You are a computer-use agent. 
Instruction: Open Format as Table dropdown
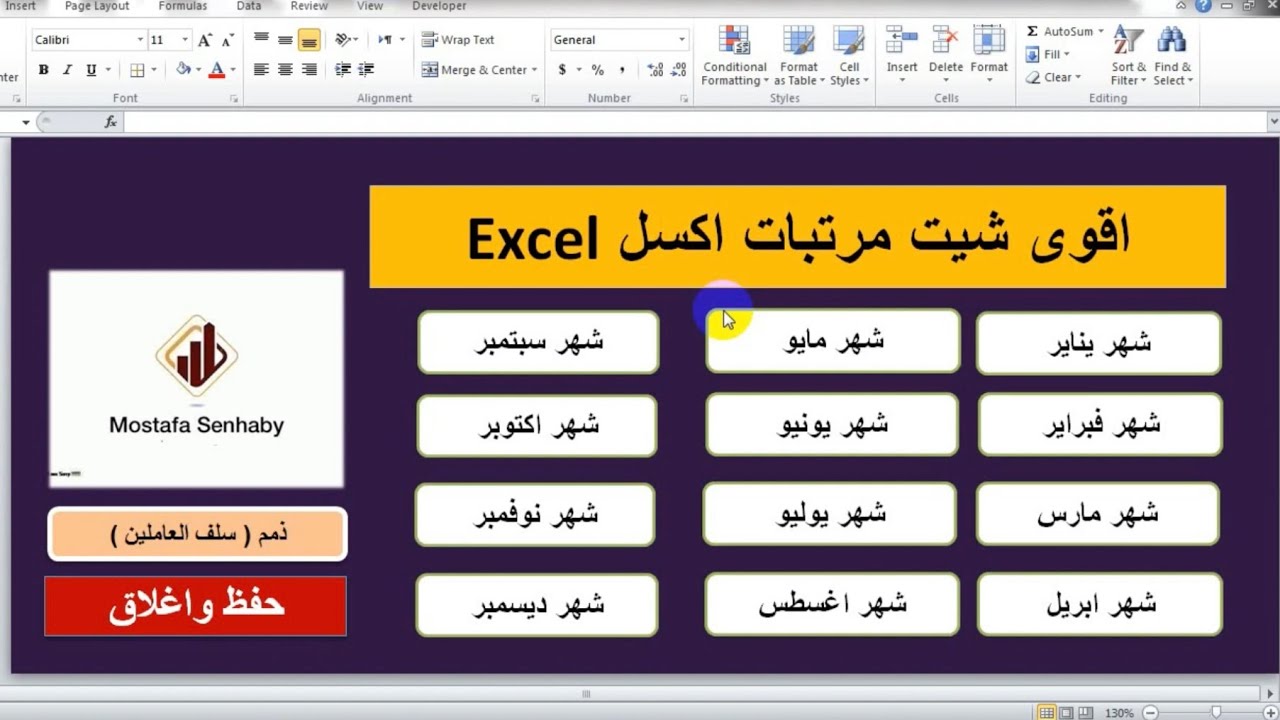point(799,56)
